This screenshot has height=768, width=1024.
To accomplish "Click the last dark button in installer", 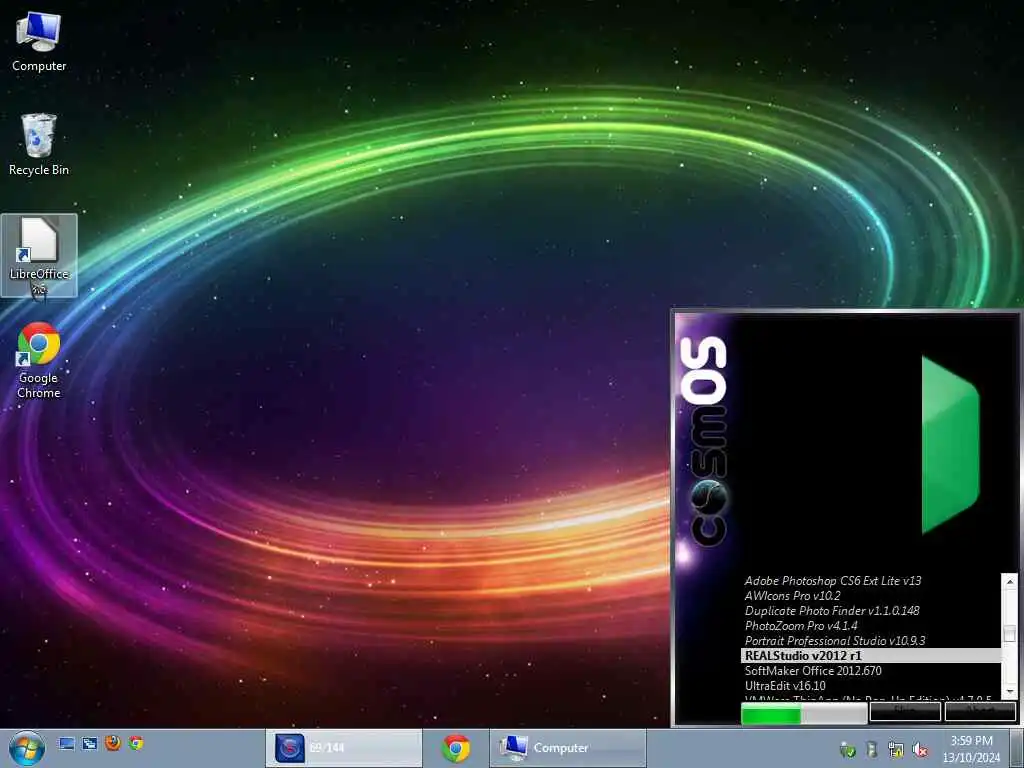I will point(980,712).
